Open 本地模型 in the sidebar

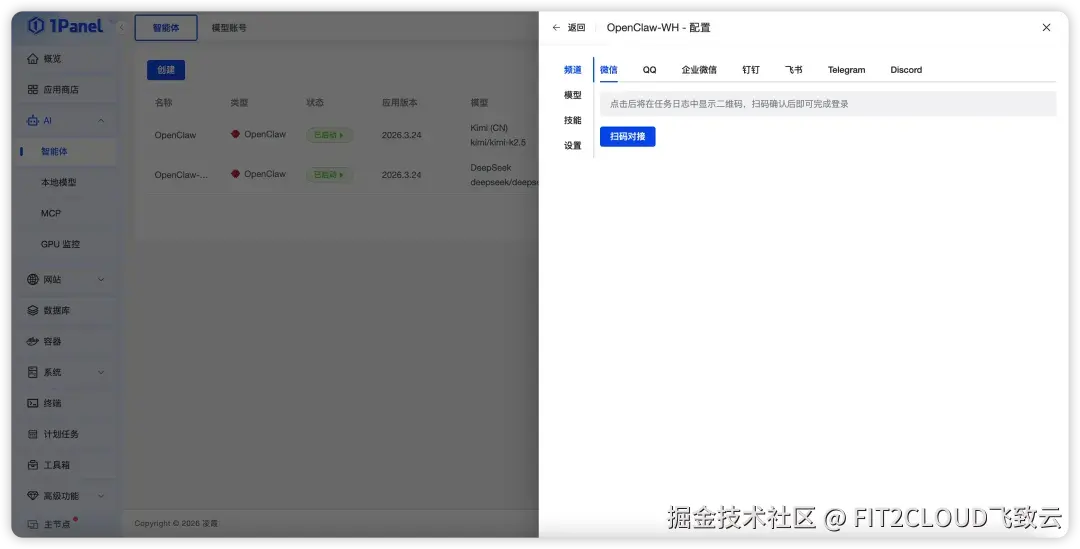(59, 183)
